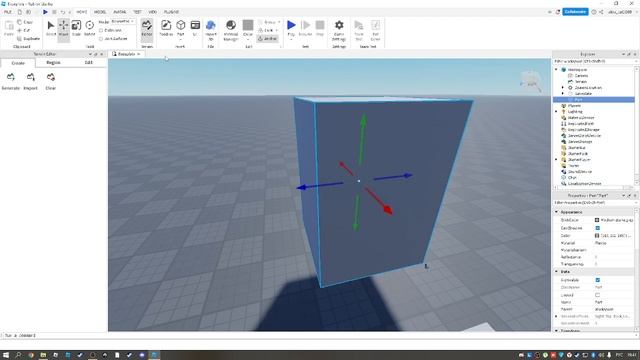Open the Mode dropdown in Tools
The image size is (640, 360).
point(122,21)
